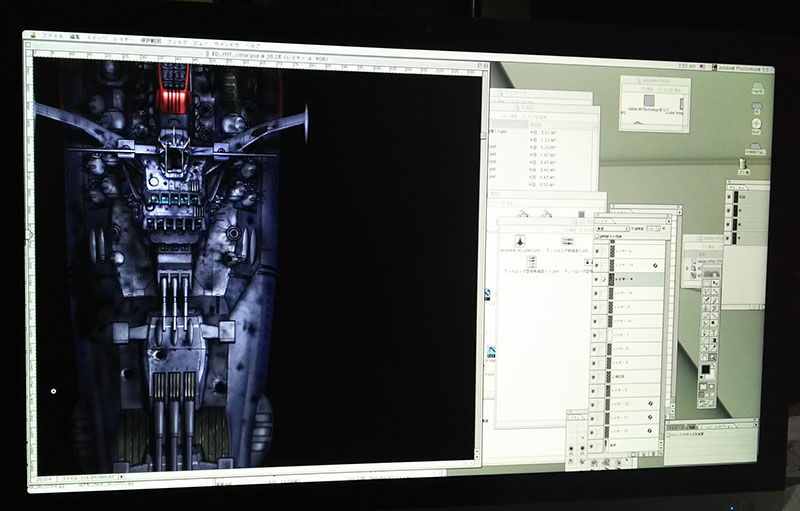Viewport: 800px width, 511px height.
Task: Click the clock showing 3:53 AM
Action: [687, 66]
